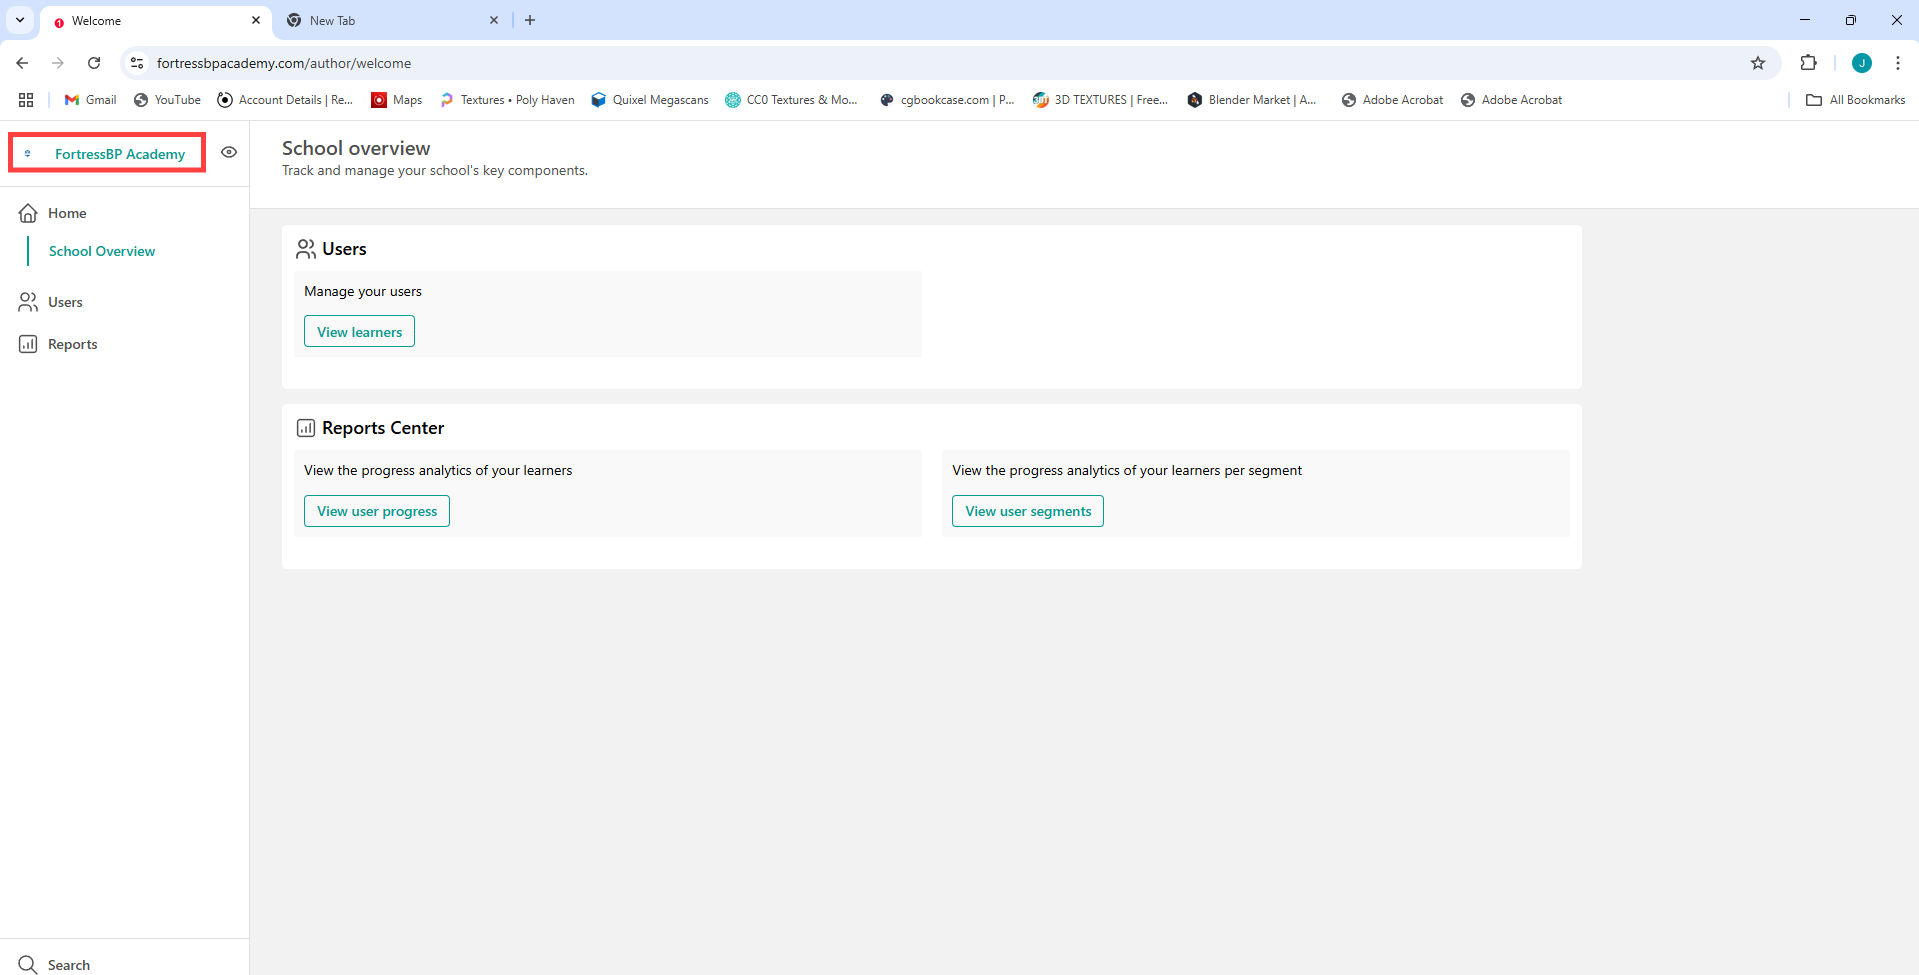Open the Chrome profile avatar
1919x975 pixels.
[x=1861, y=63]
